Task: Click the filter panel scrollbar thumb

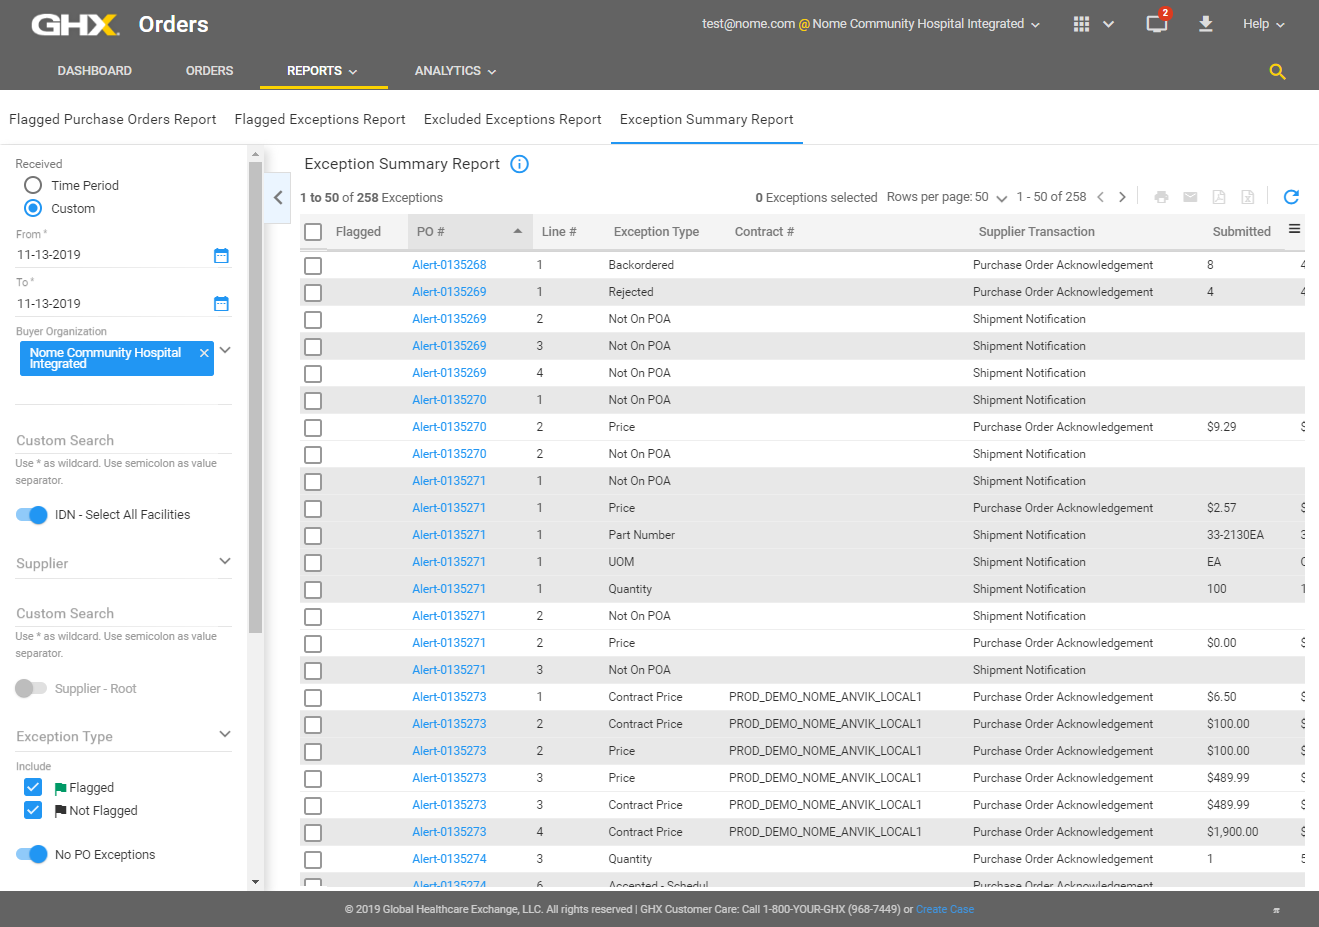Action: click(x=255, y=398)
